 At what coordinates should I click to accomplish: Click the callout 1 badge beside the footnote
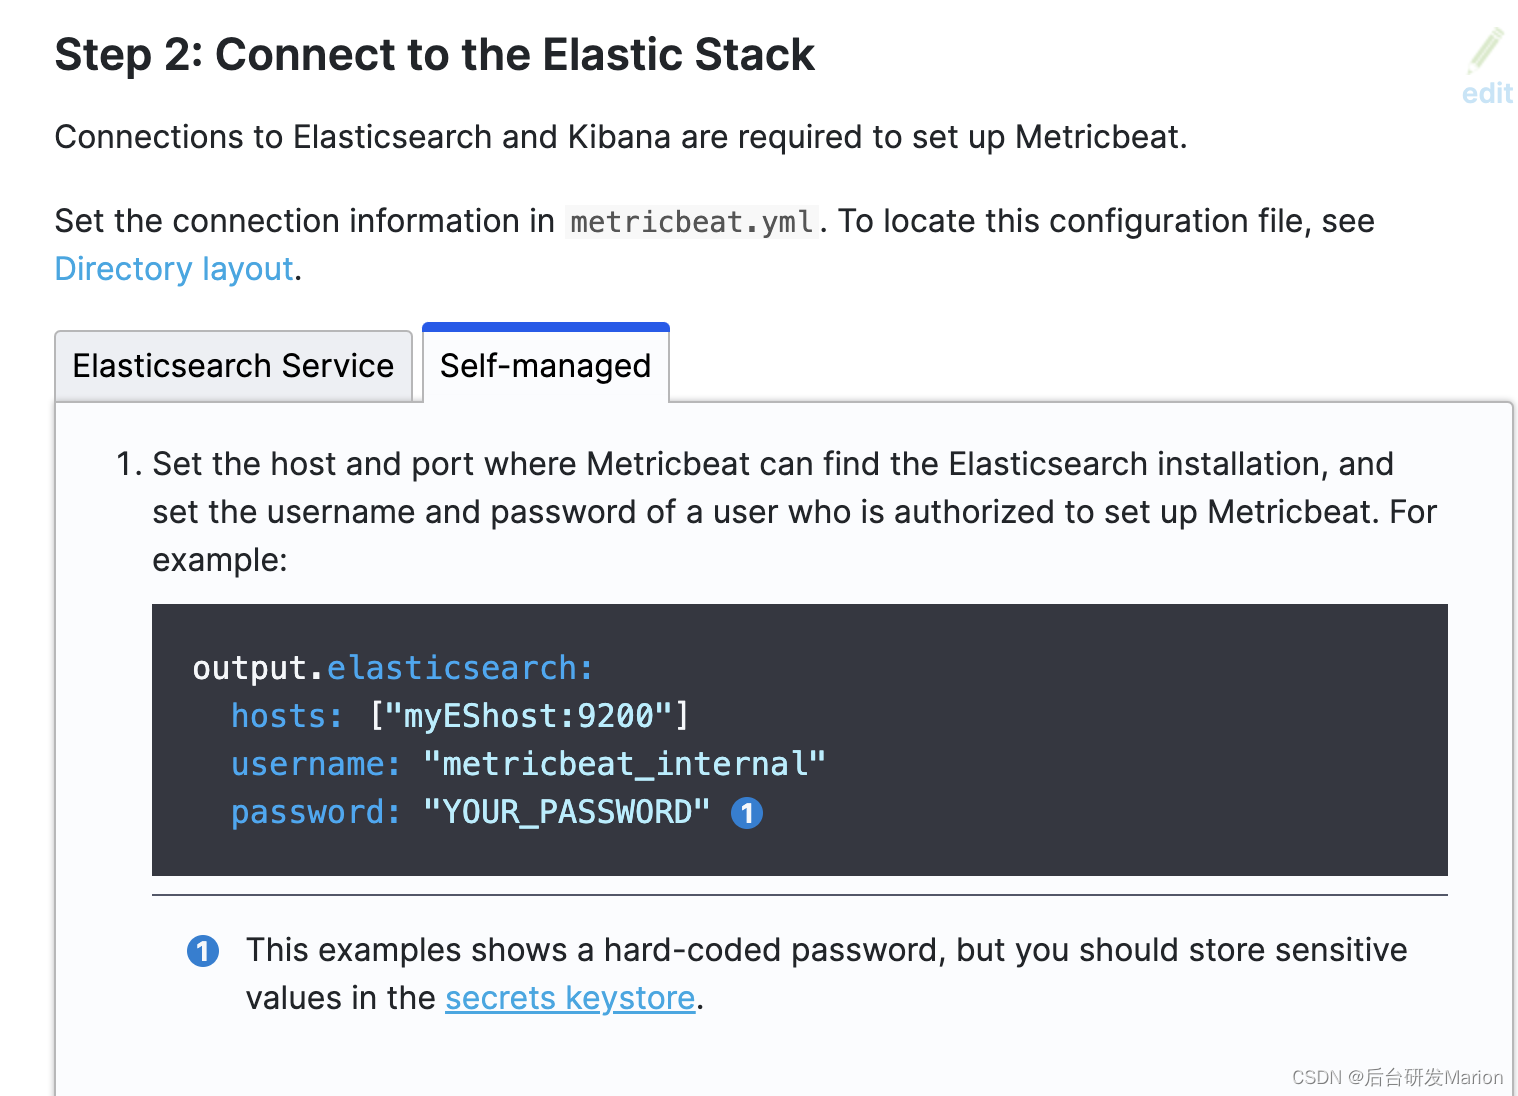pos(203,951)
